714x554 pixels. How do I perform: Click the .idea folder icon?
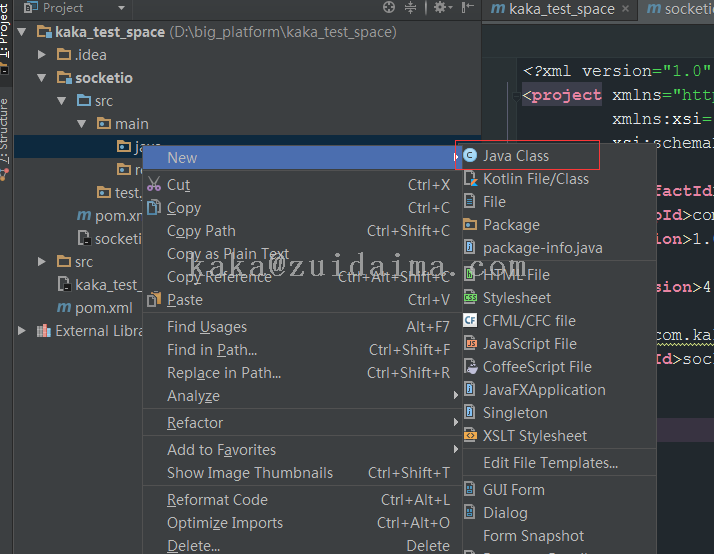tap(64, 55)
